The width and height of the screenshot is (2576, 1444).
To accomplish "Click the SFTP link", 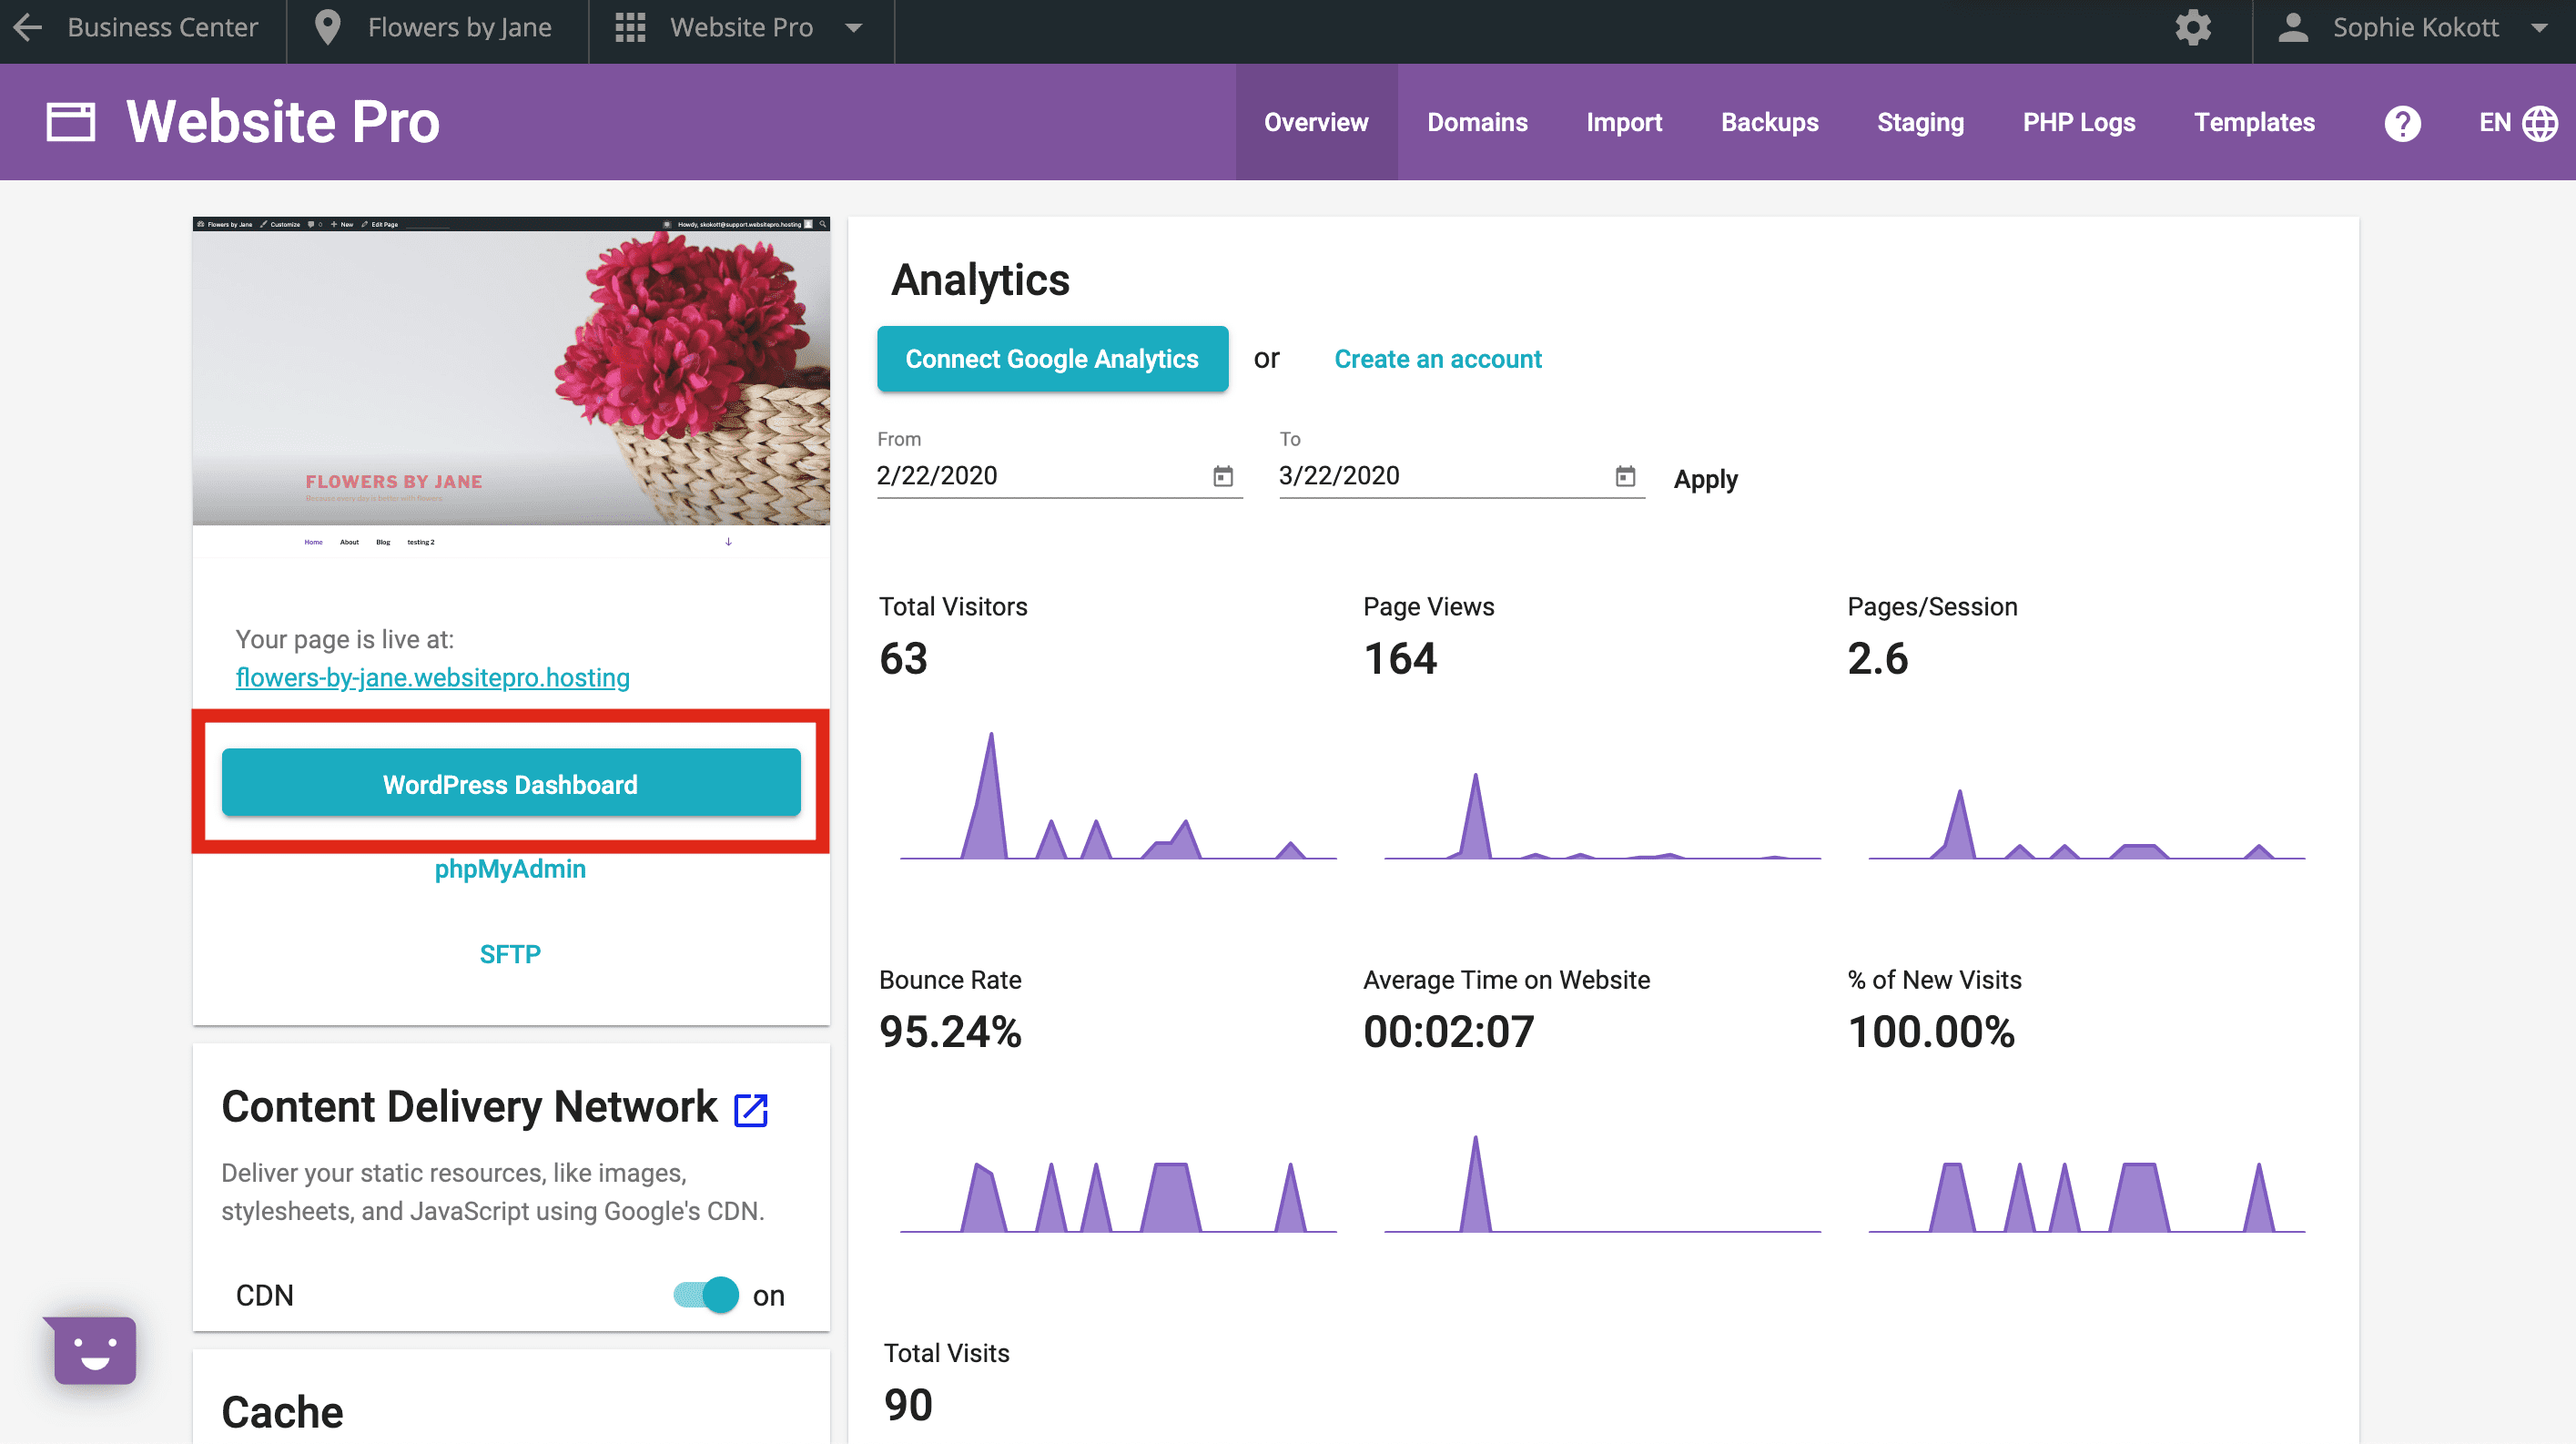I will coord(510,954).
